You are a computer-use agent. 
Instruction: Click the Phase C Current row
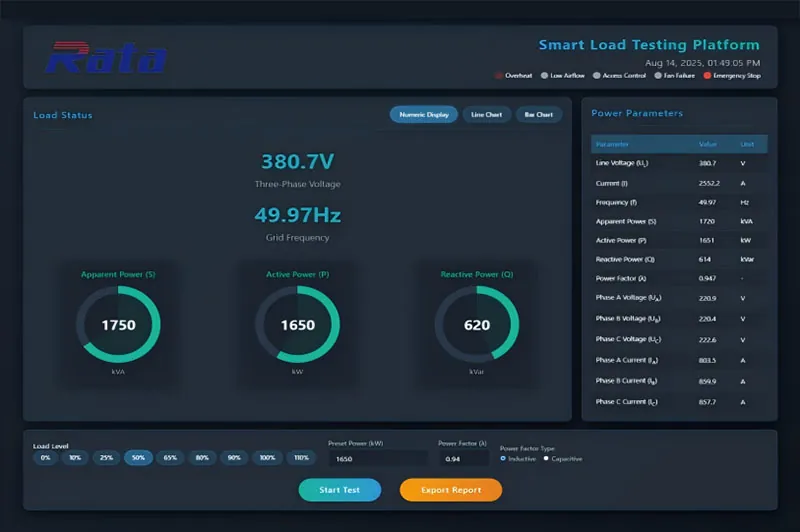tap(679, 402)
